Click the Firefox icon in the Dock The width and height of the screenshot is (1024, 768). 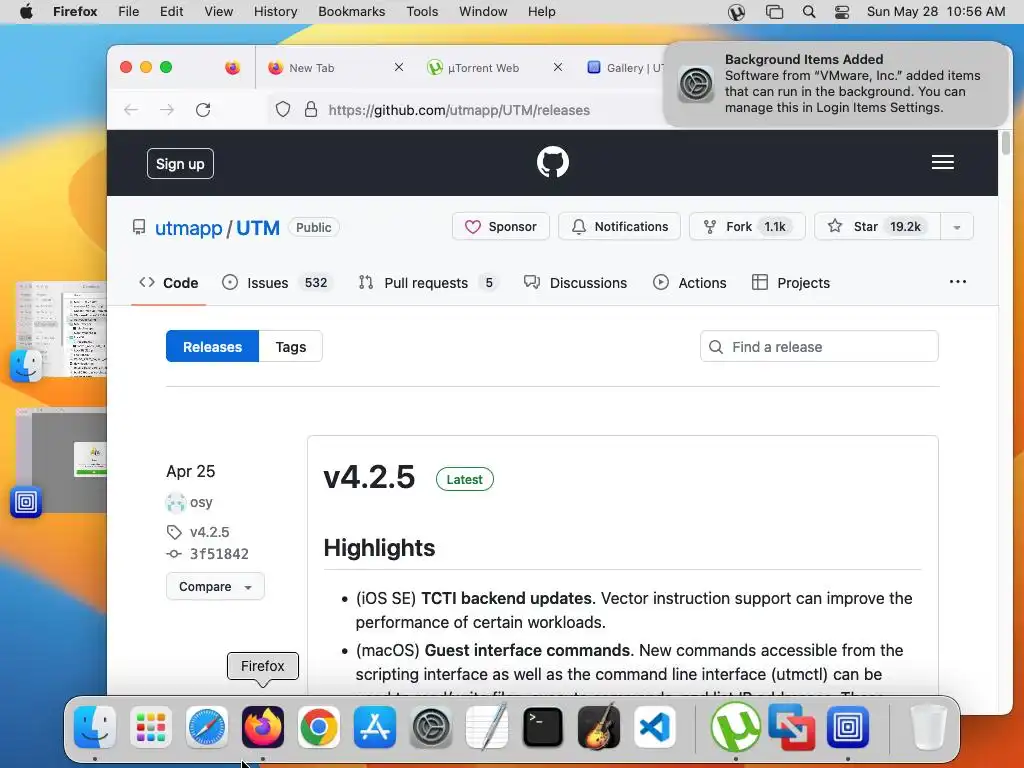[x=263, y=727]
